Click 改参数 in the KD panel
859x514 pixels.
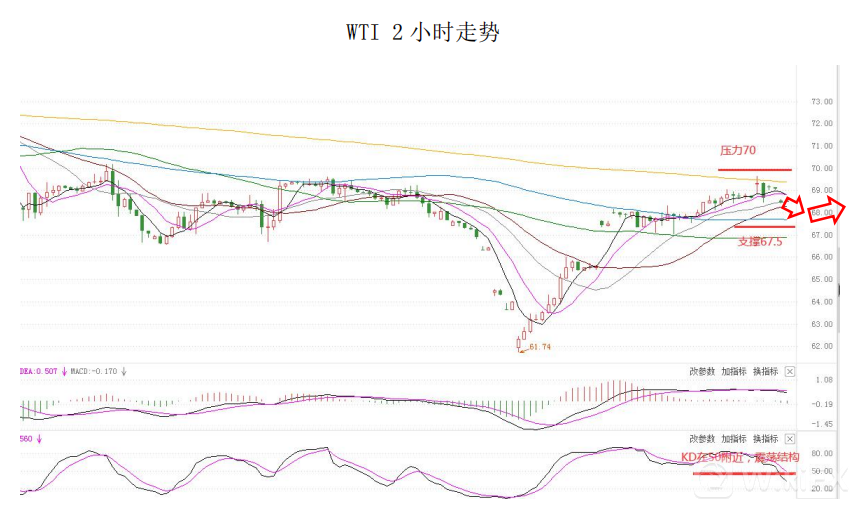[702, 439]
